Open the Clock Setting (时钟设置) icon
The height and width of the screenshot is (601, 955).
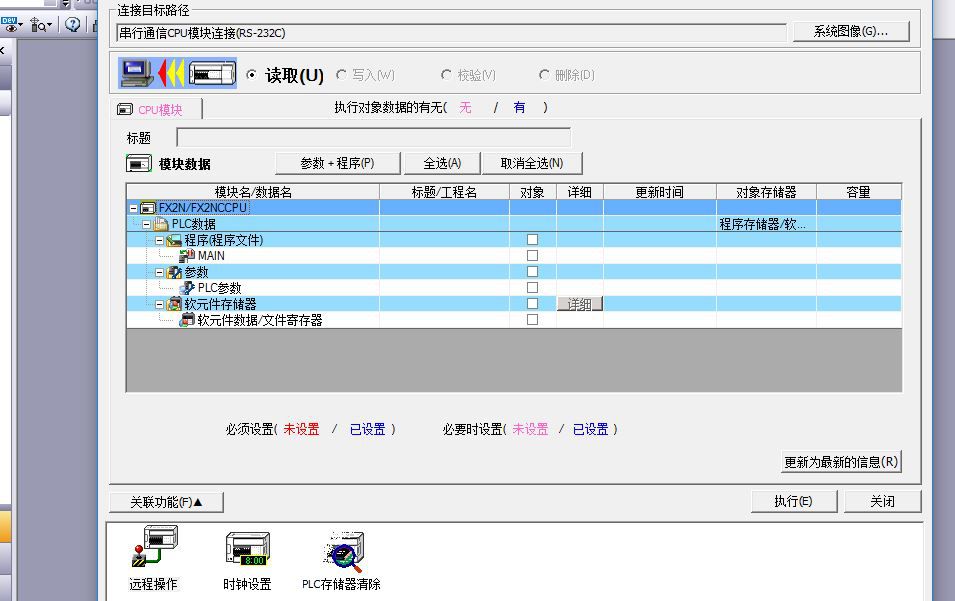pyautogui.click(x=247, y=549)
